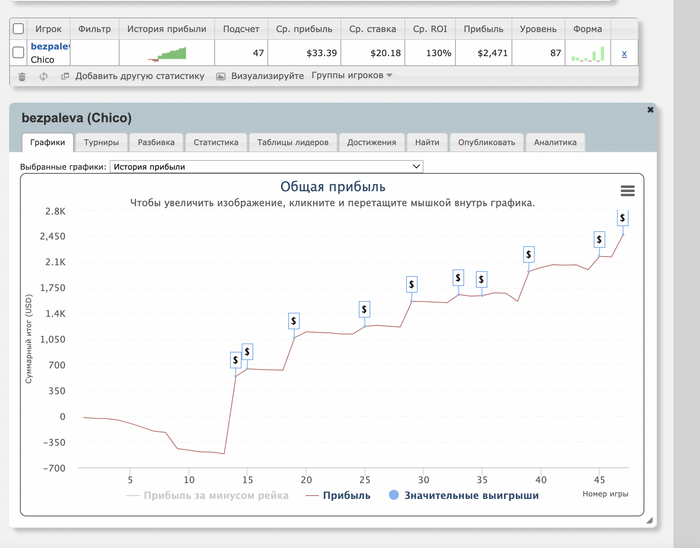
Task: Click the dollar marker at game 29
Action: (412, 284)
